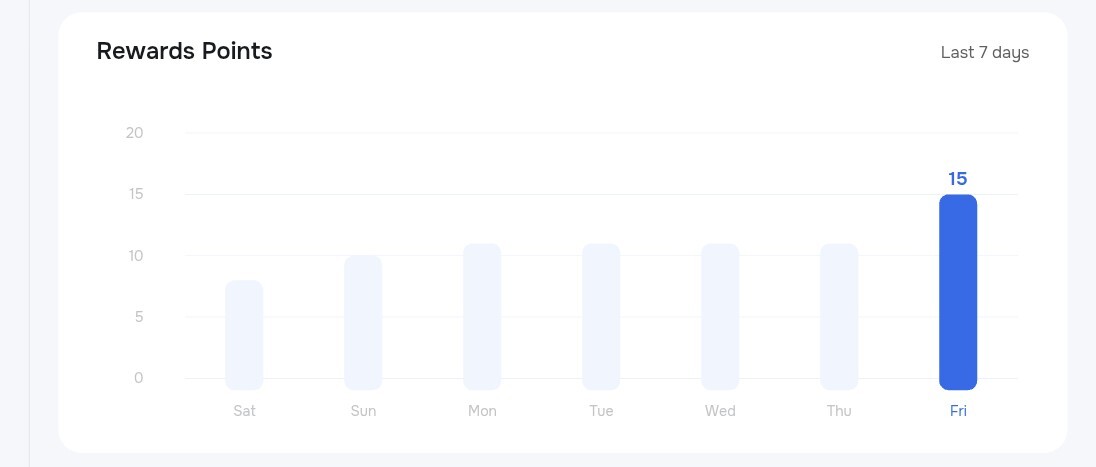Select the Tue axis label
The height and width of the screenshot is (467, 1096).
[x=601, y=411]
